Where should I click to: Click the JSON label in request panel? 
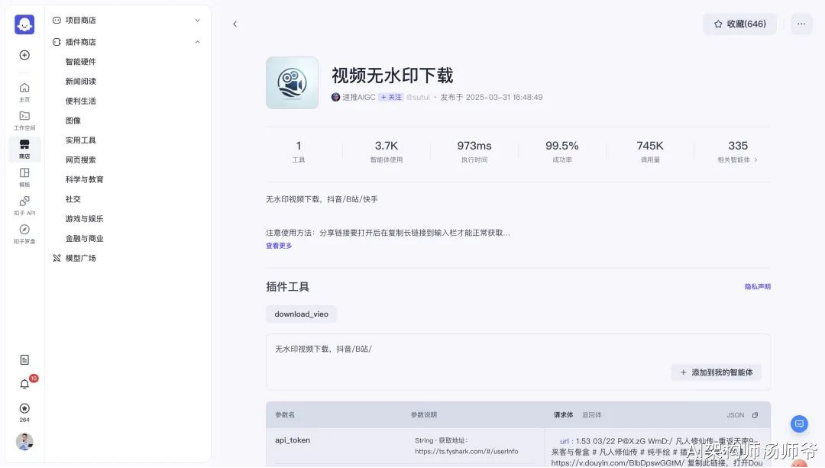pyautogui.click(x=735, y=415)
